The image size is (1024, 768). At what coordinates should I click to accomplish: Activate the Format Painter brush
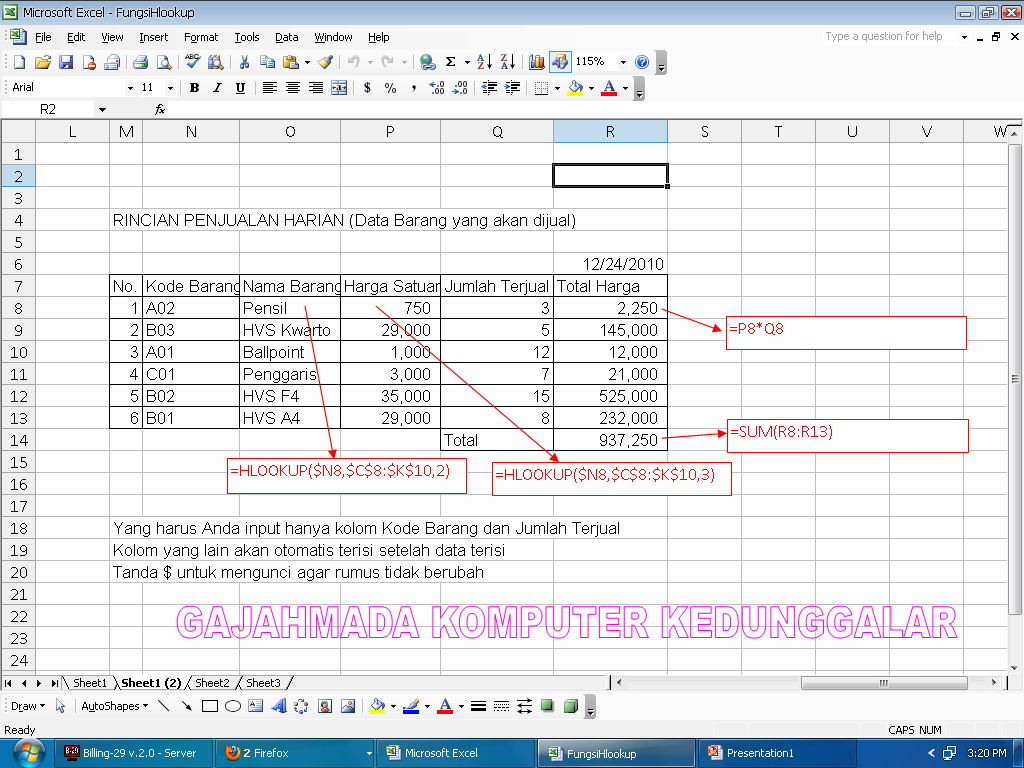click(325, 62)
